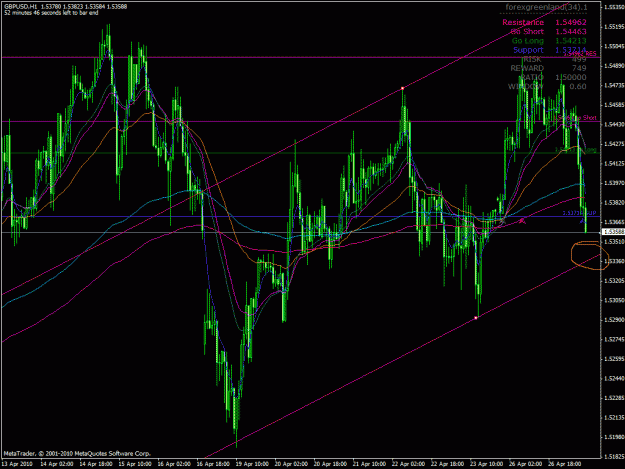Click the 21 Apr 10:00 time label
This screenshot has height=469, width=625.
[x=369, y=464]
